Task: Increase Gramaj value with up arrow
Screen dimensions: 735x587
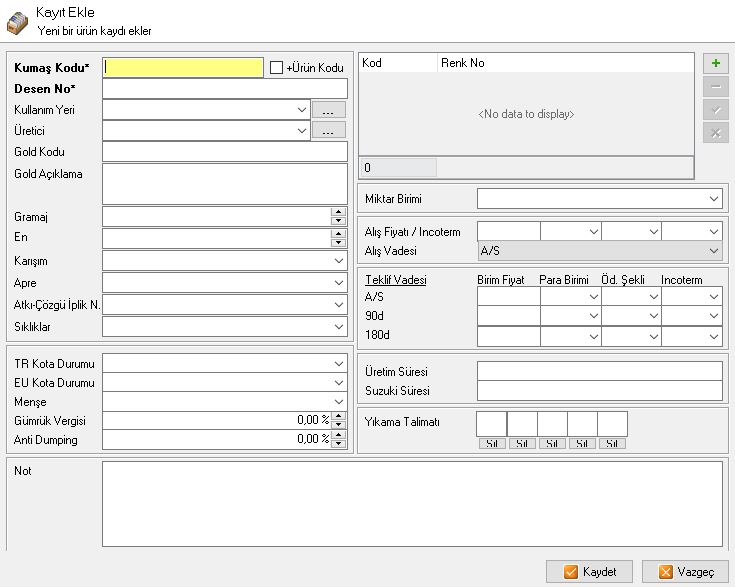Action: [x=338, y=211]
